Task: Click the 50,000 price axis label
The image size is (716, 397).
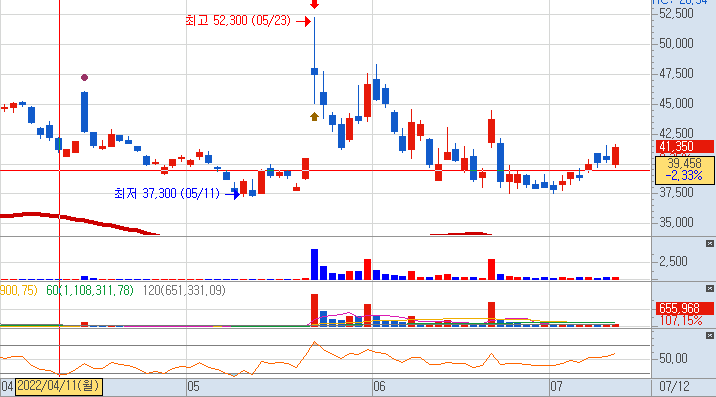Action: click(676, 43)
